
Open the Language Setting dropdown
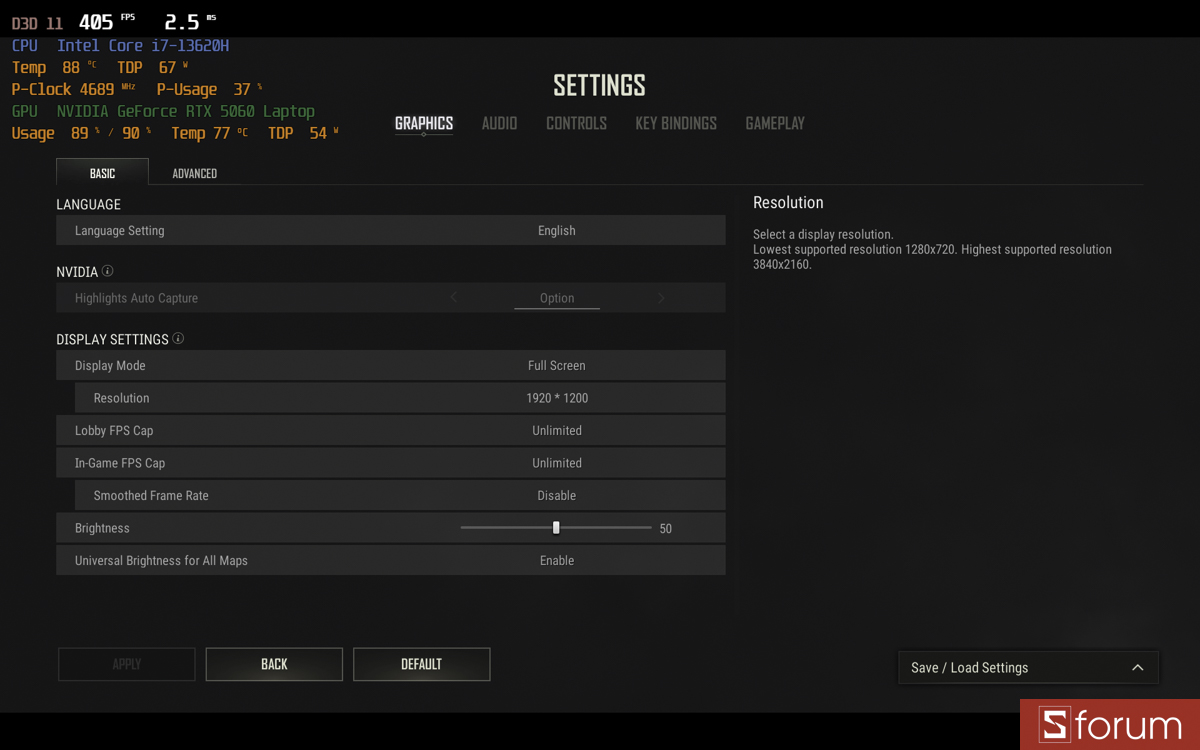tap(557, 230)
